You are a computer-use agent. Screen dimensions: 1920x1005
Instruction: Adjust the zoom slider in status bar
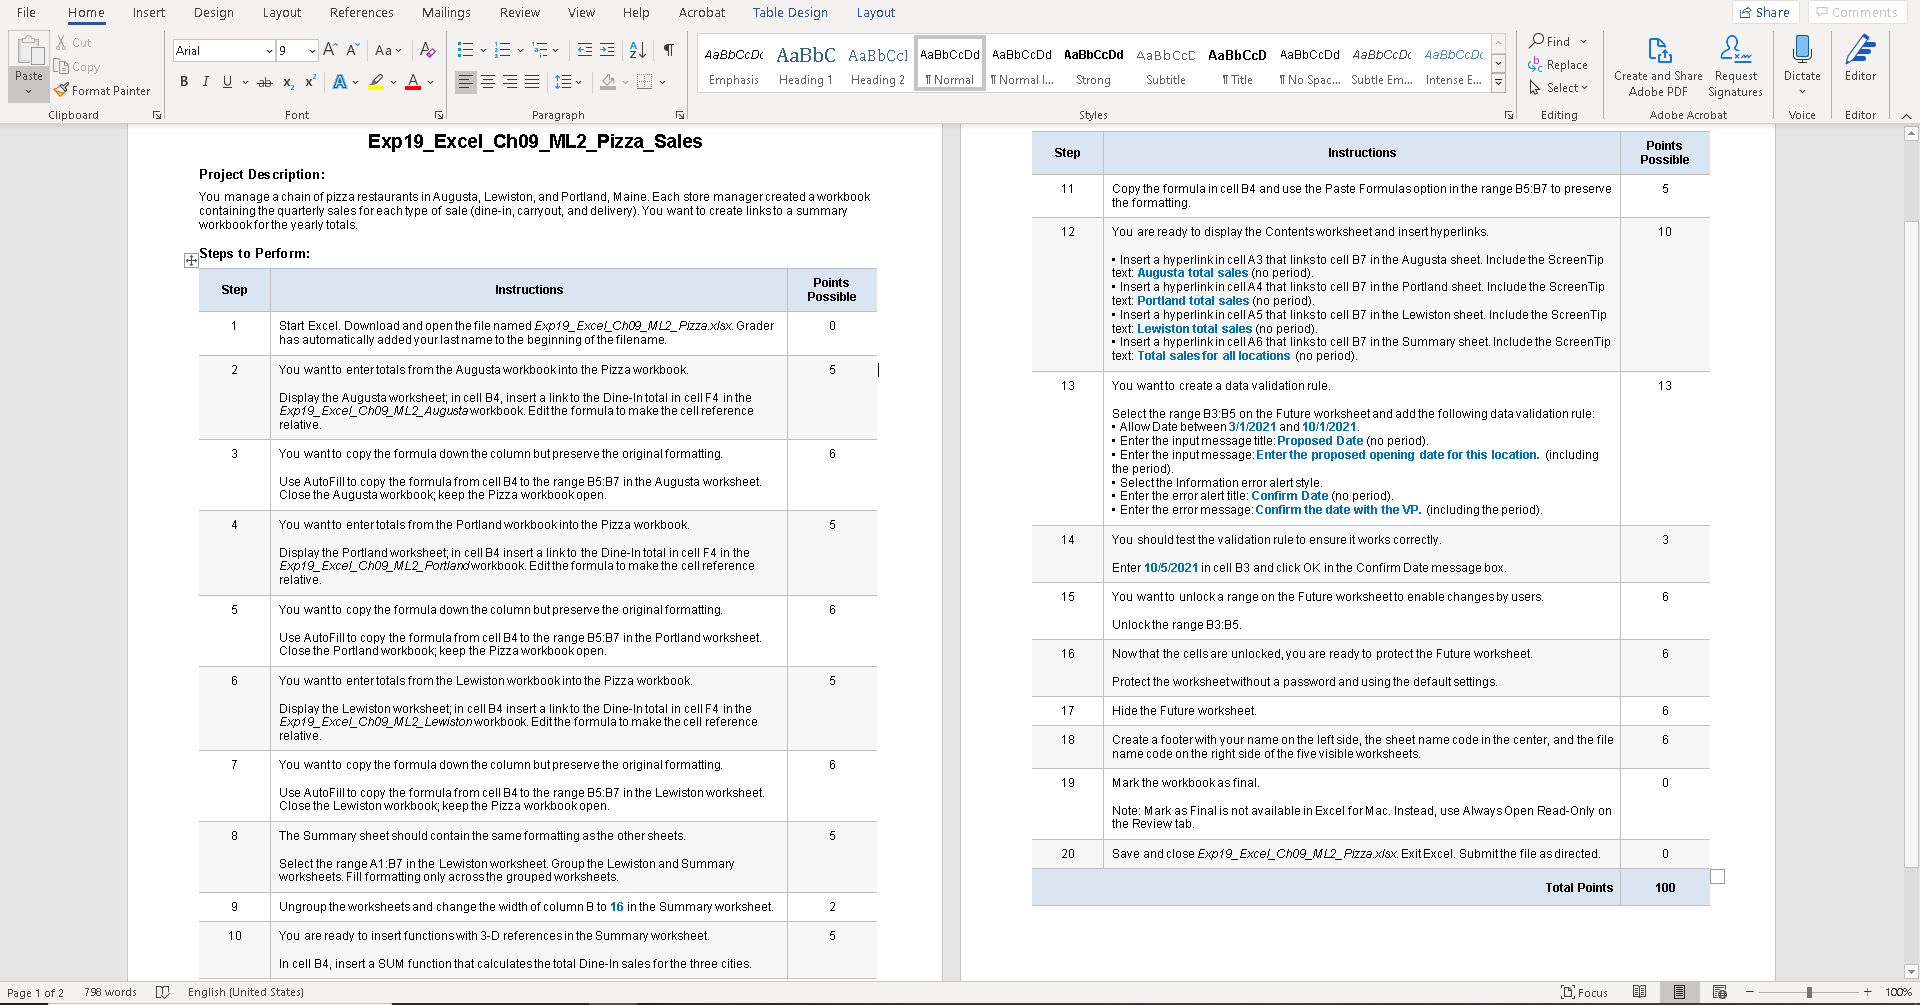point(1808,992)
